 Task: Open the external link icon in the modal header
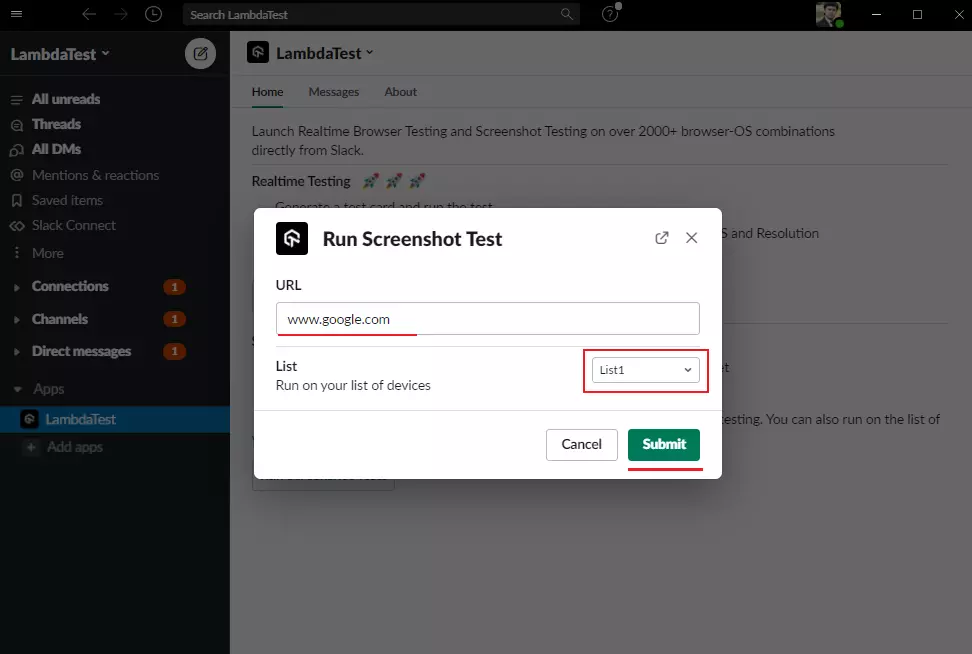(x=661, y=238)
